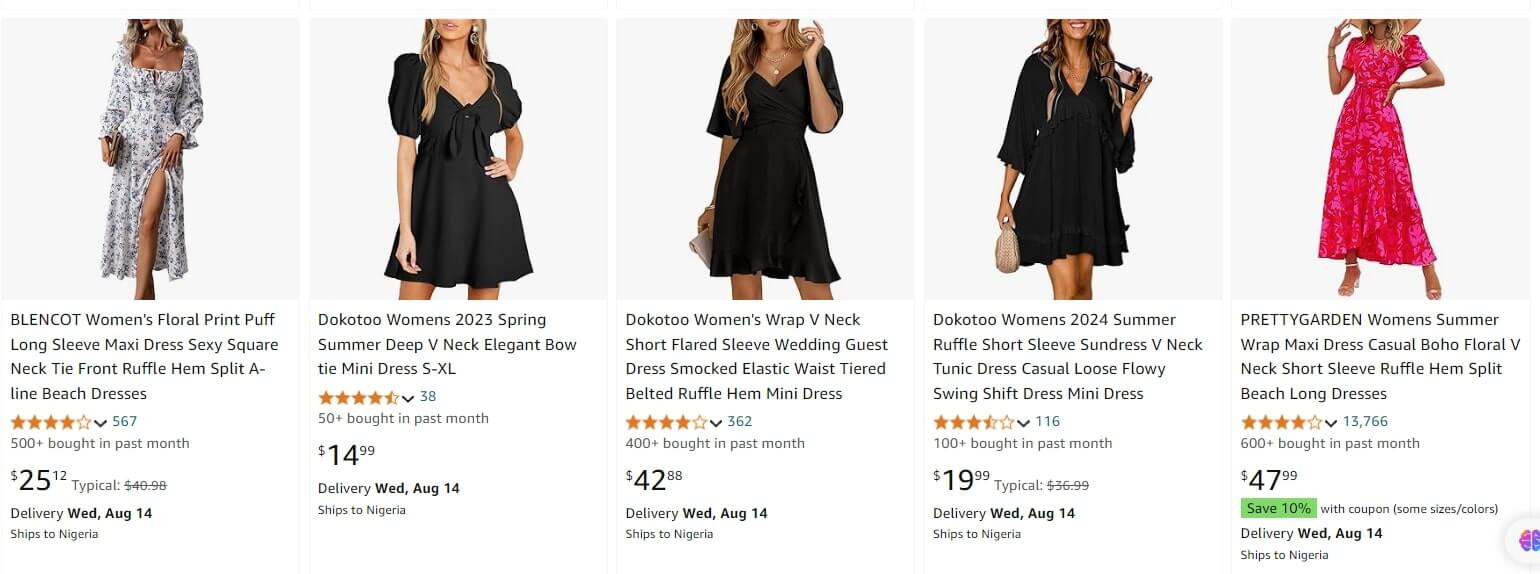Click the BLENCOT dress star rating
This screenshot has height=574, width=1540.
[x=51, y=422]
